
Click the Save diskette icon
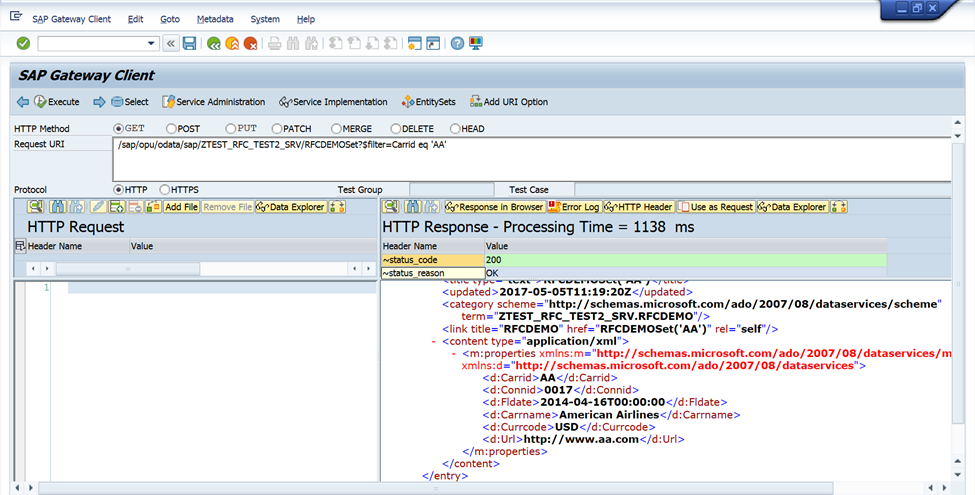tap(190, 43)
